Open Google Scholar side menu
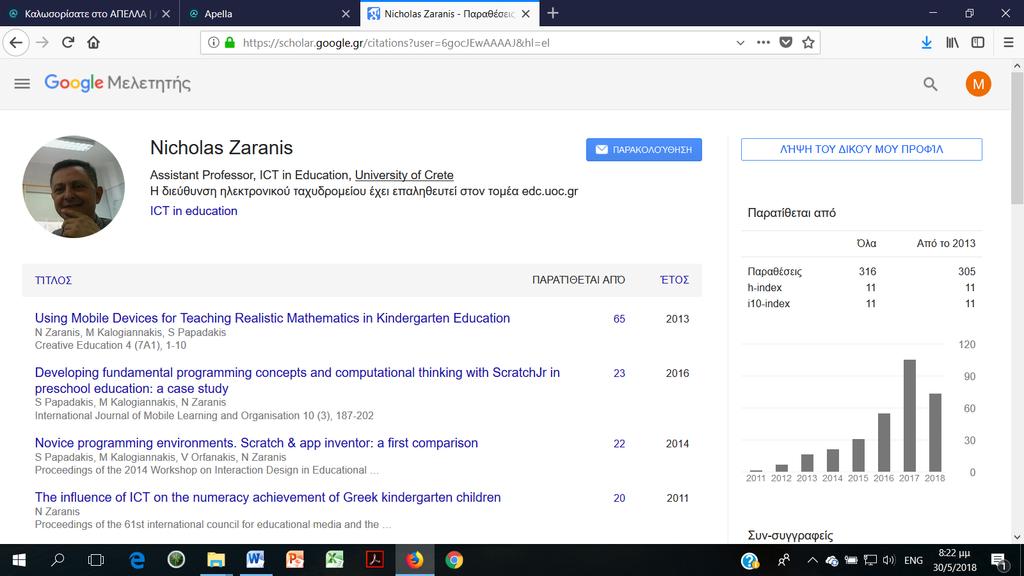Image resolution: width=1024 pixels, height=576 pixels. coord(22,84)
